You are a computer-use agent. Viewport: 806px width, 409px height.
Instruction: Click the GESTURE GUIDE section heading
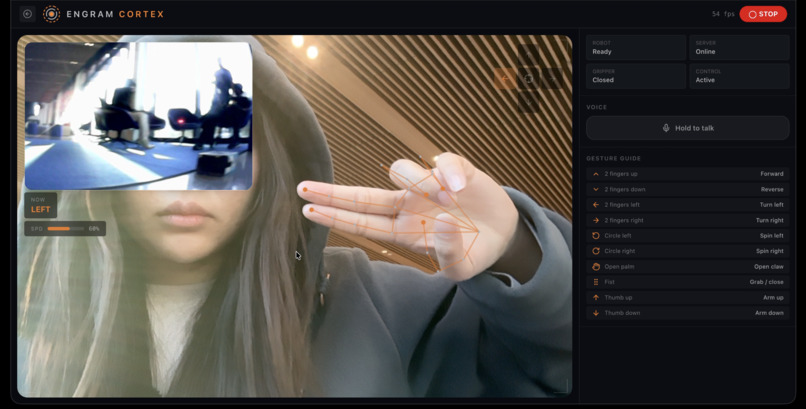(612, 159)
